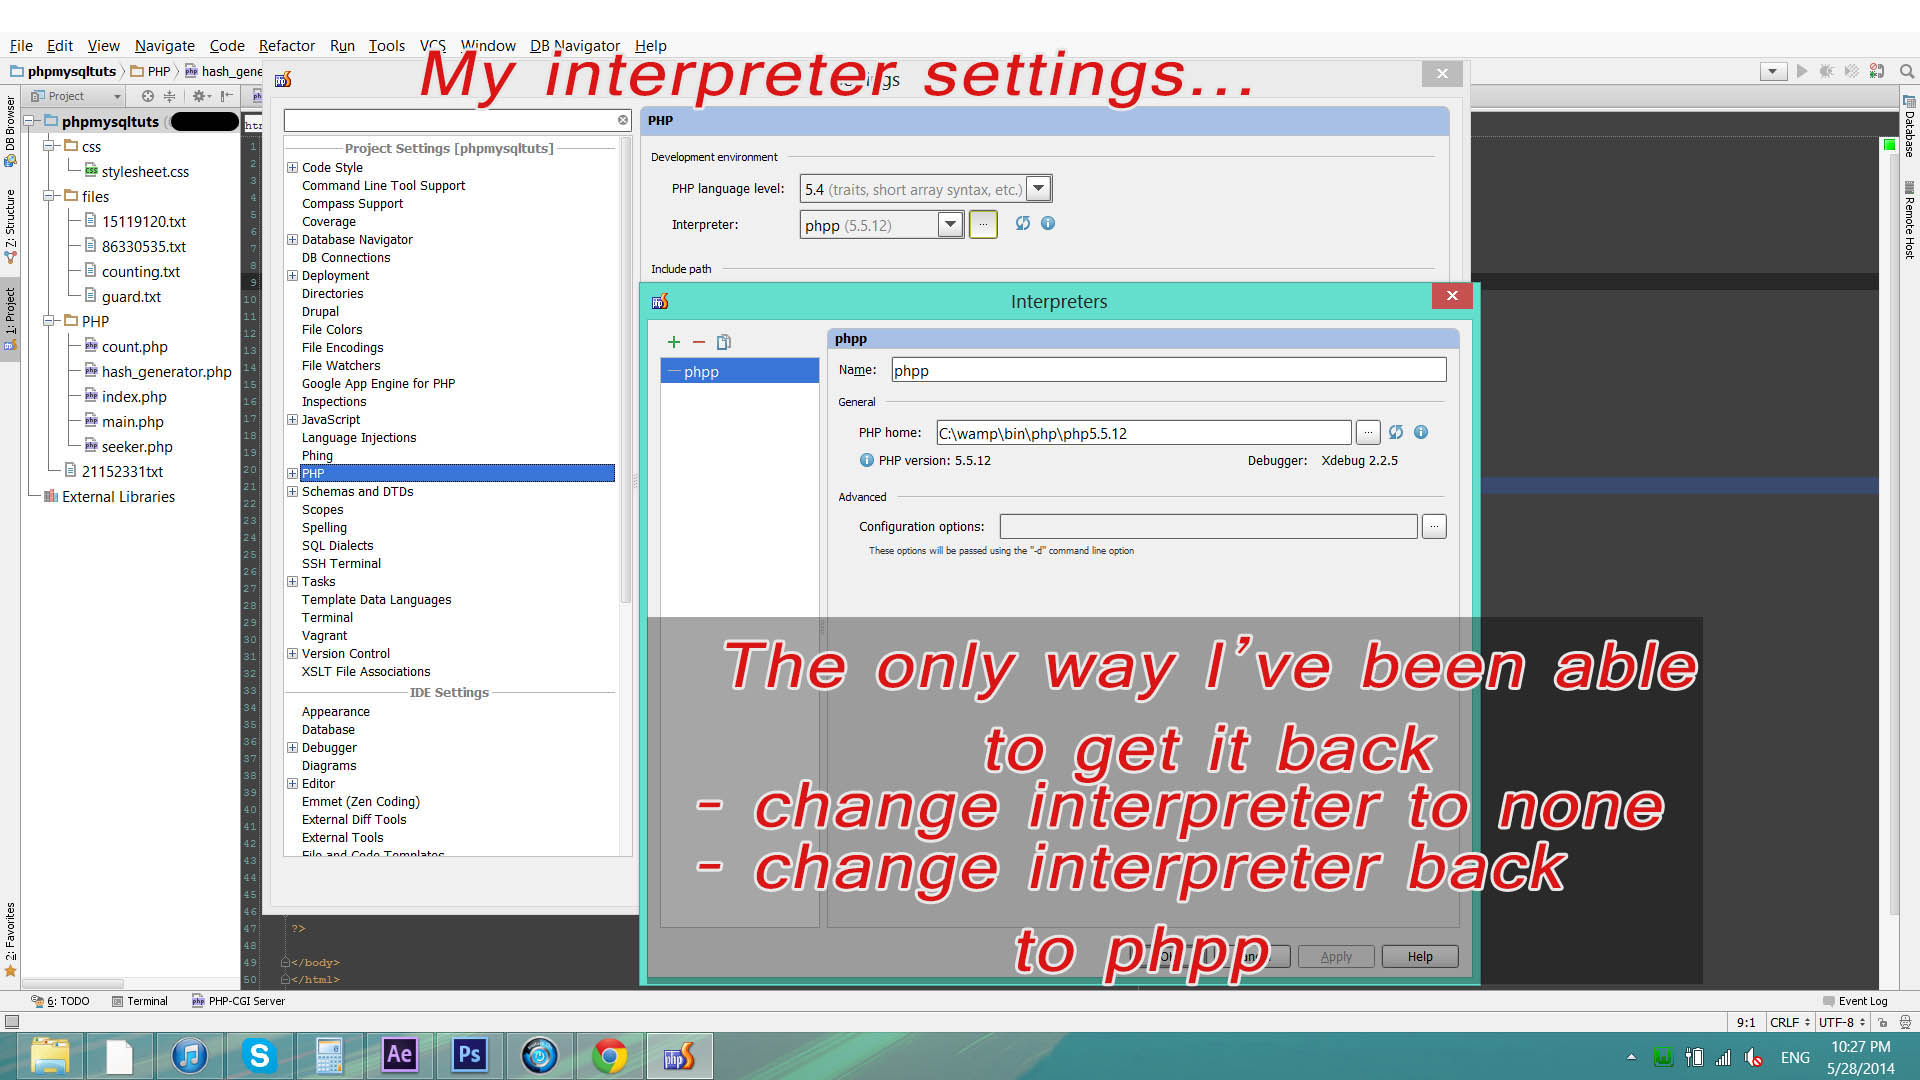The height and width of the screenshot is (1080, 1920).
Task: Click the lock icon in the status bar
Action: (x=1882, y=1022)
